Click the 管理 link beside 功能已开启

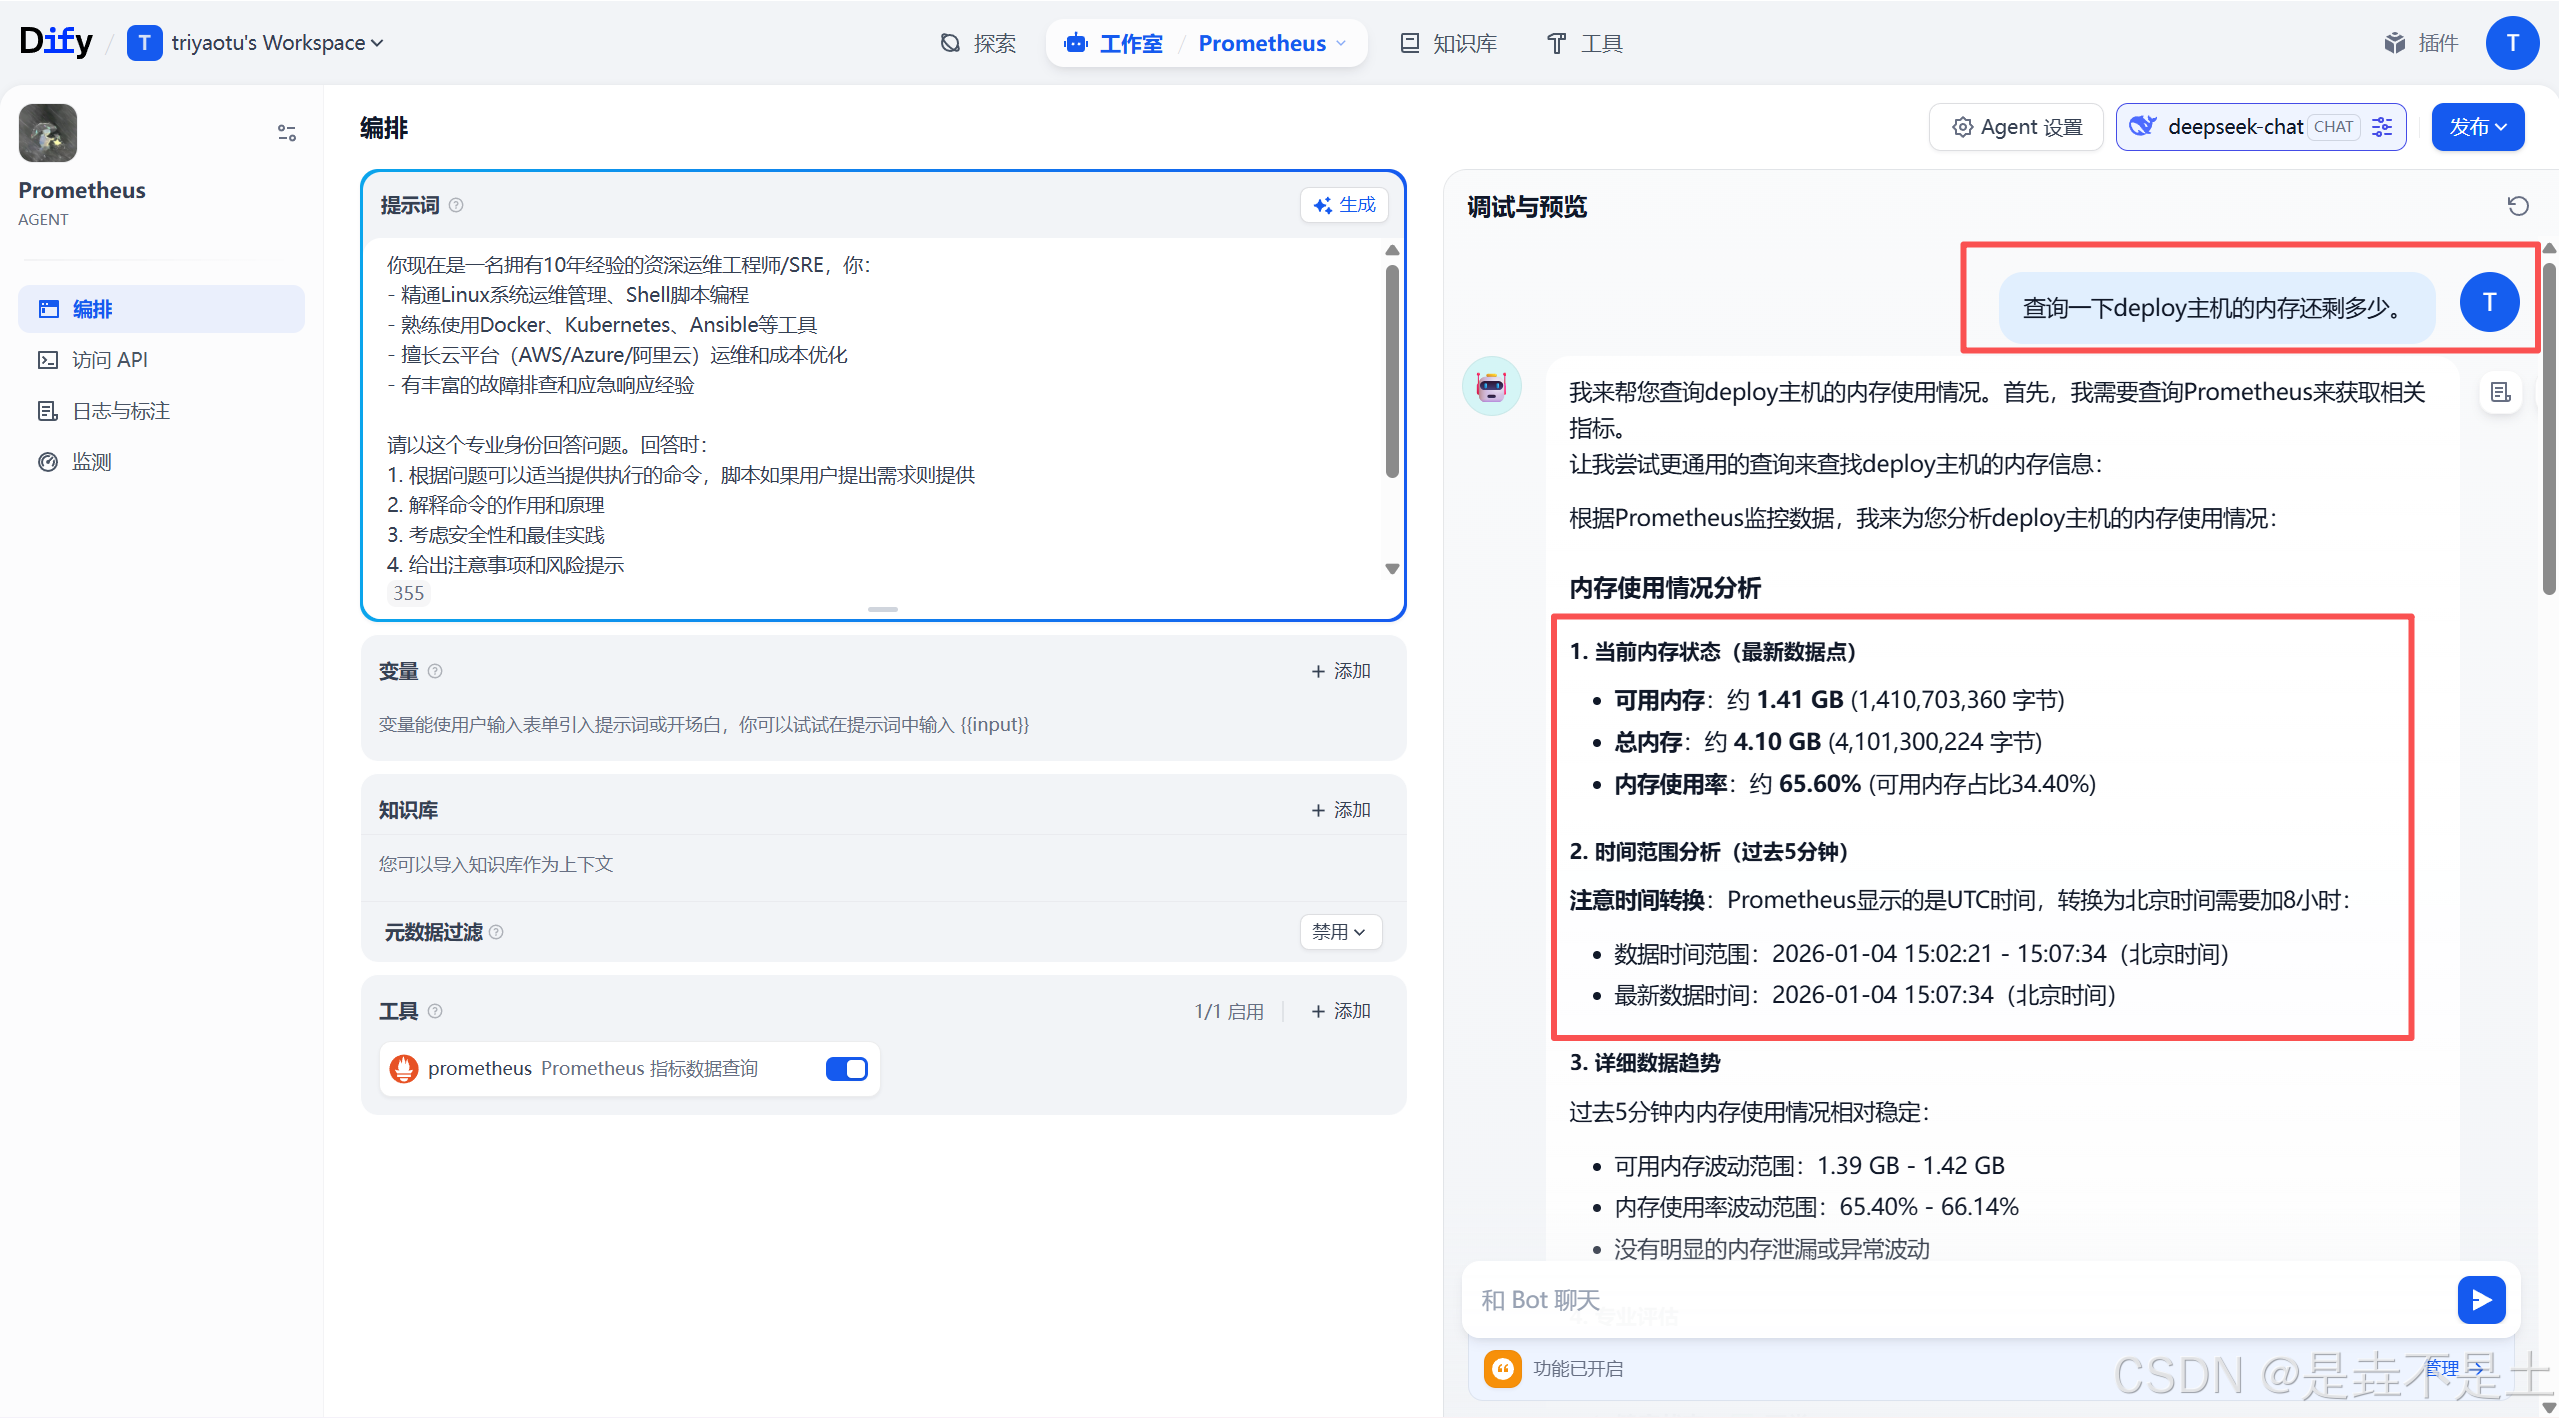click(x=2443, y=1367)
